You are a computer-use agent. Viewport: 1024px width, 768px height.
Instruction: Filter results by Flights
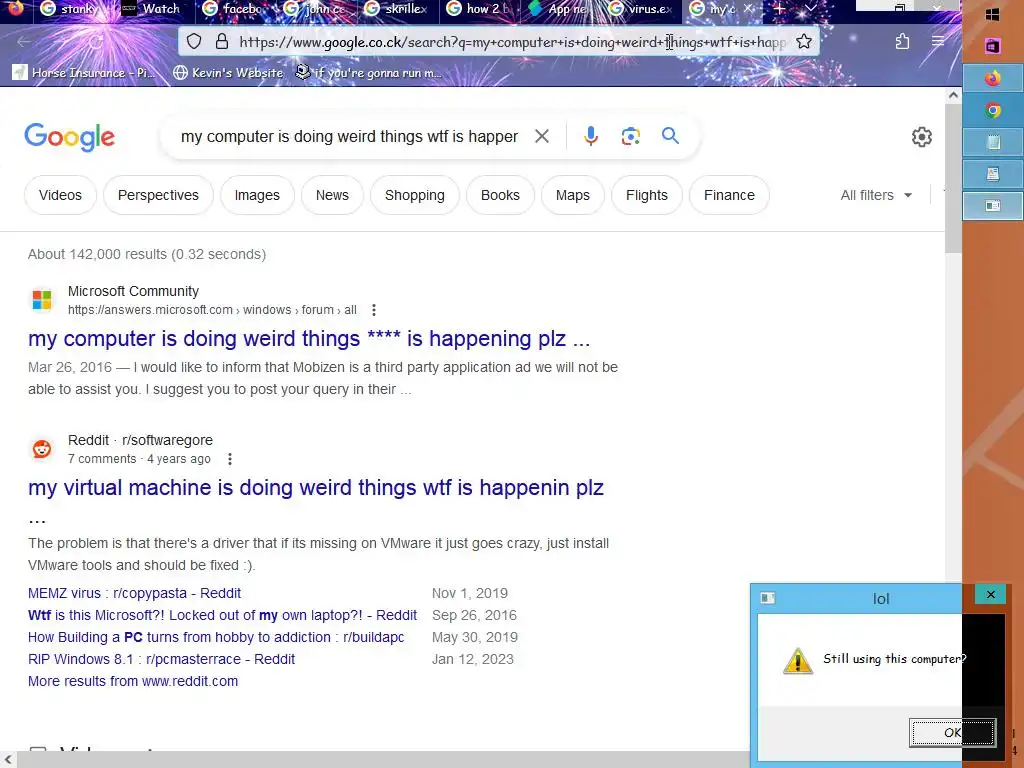(x=647, y=195)
